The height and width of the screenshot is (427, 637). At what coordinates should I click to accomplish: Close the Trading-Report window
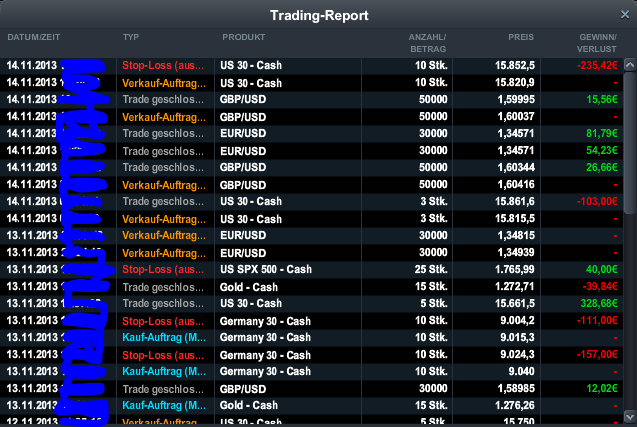pos(625,15)
